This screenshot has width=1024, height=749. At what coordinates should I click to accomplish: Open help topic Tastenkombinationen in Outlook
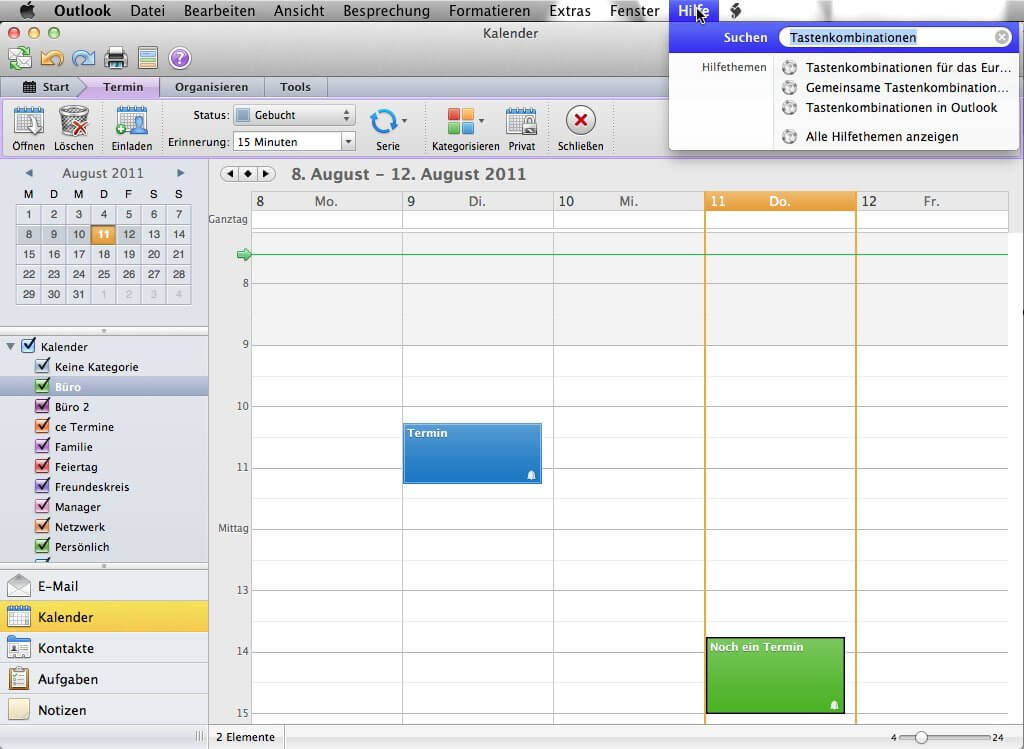pyautogui.click(x=901, y=107)
